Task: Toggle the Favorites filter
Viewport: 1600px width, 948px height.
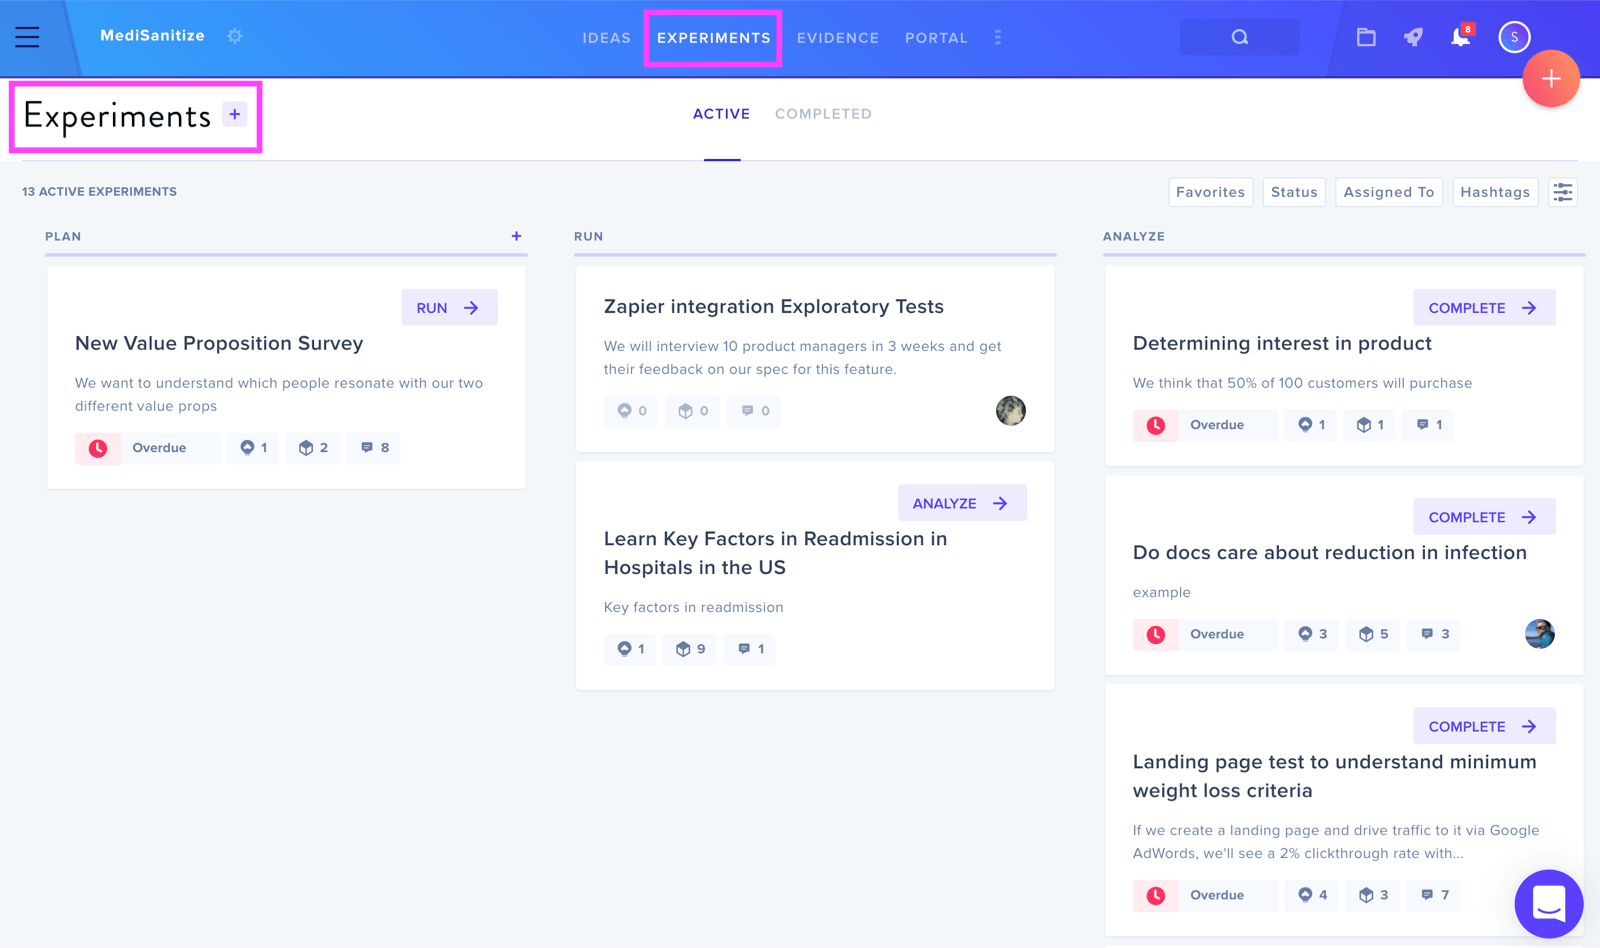Action: 1210,192
